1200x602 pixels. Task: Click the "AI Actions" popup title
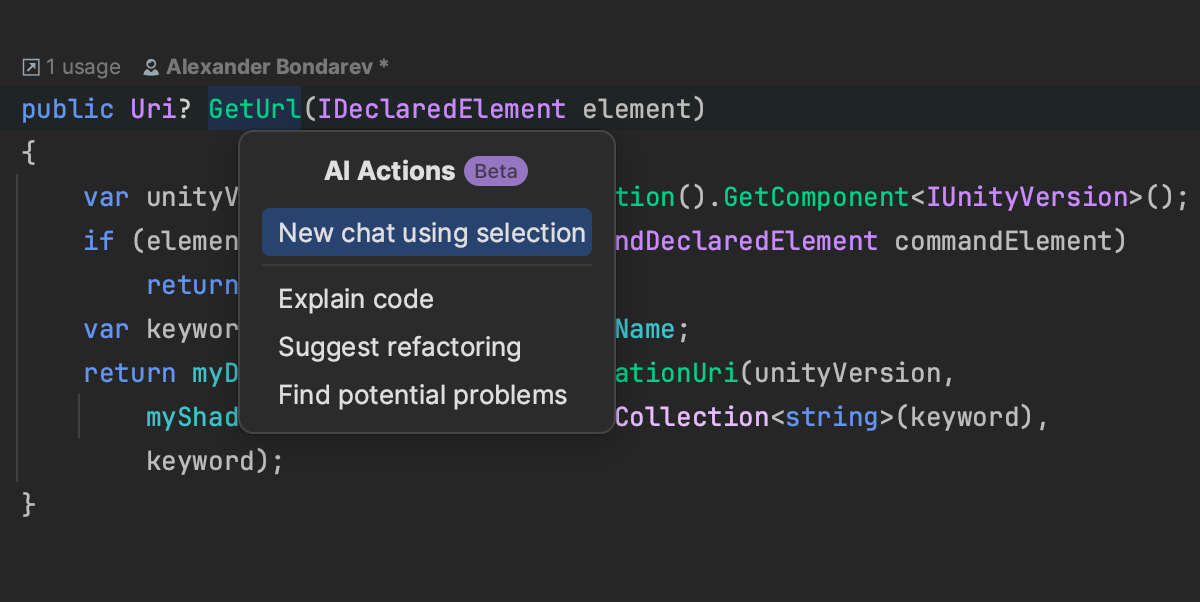[389, 171]
